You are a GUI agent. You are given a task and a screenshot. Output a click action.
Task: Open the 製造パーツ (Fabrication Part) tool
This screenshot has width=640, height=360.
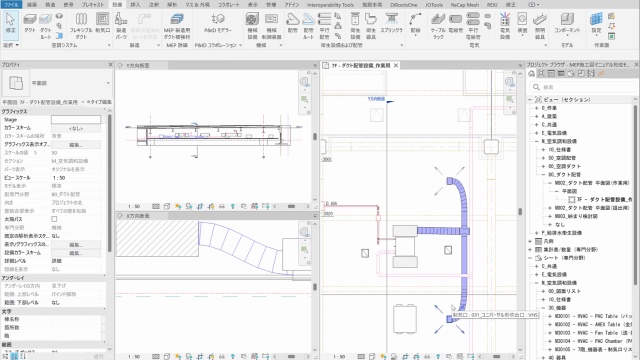[121, 26]
